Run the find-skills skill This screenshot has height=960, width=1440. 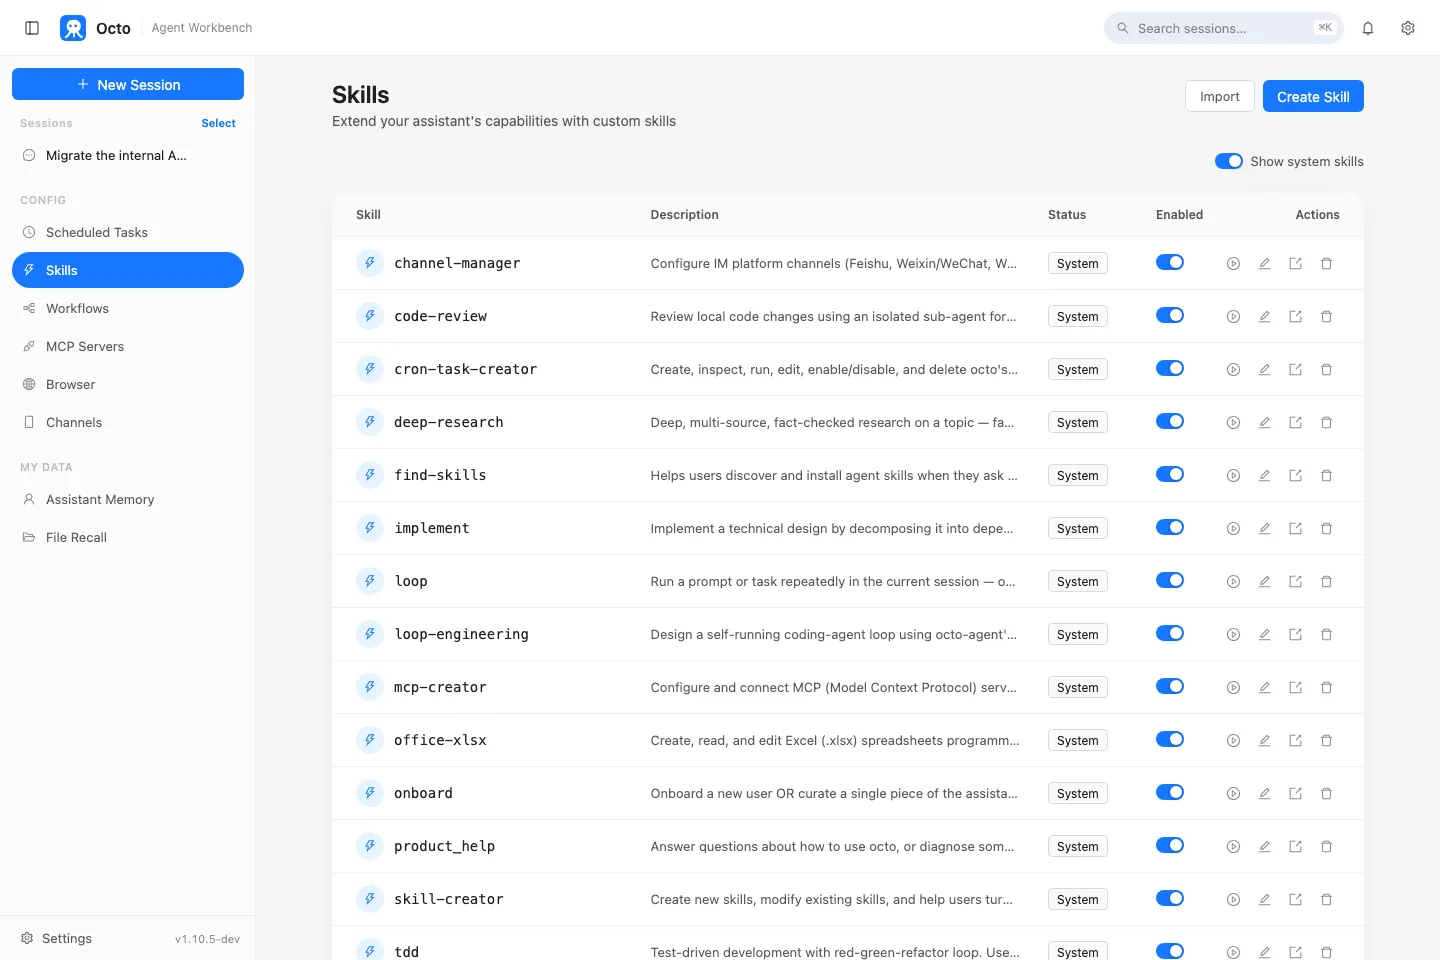click(x=1233, y=476)
